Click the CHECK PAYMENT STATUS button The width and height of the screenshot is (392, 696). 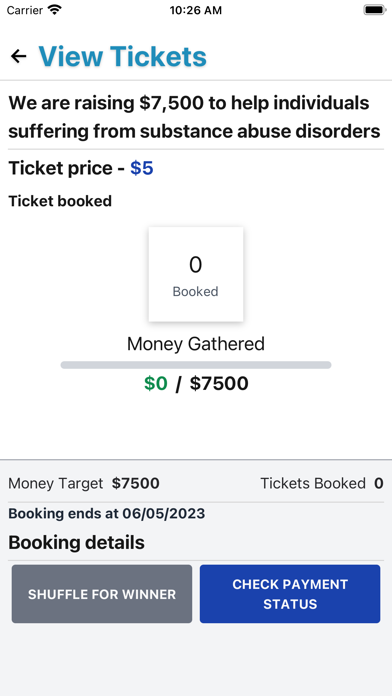(x=290, y=594)
